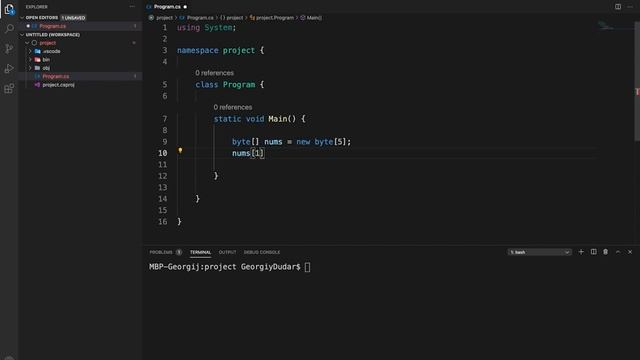The height and width of the screenshot is (360, 640).
Task: Open the Extensions view
Action: click(9, 89)
